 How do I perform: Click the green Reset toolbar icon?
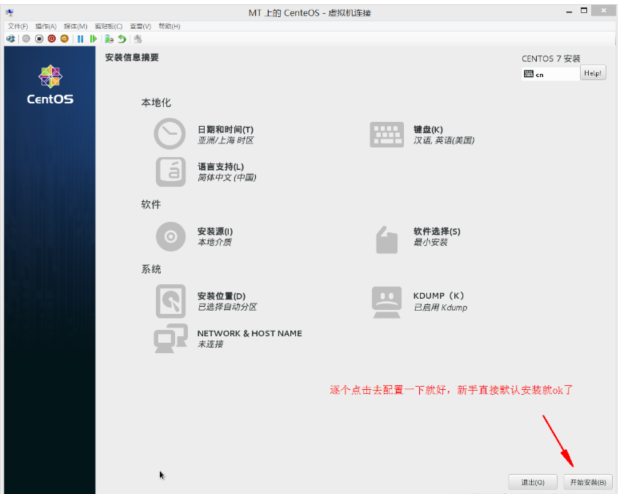pos(93,39)
